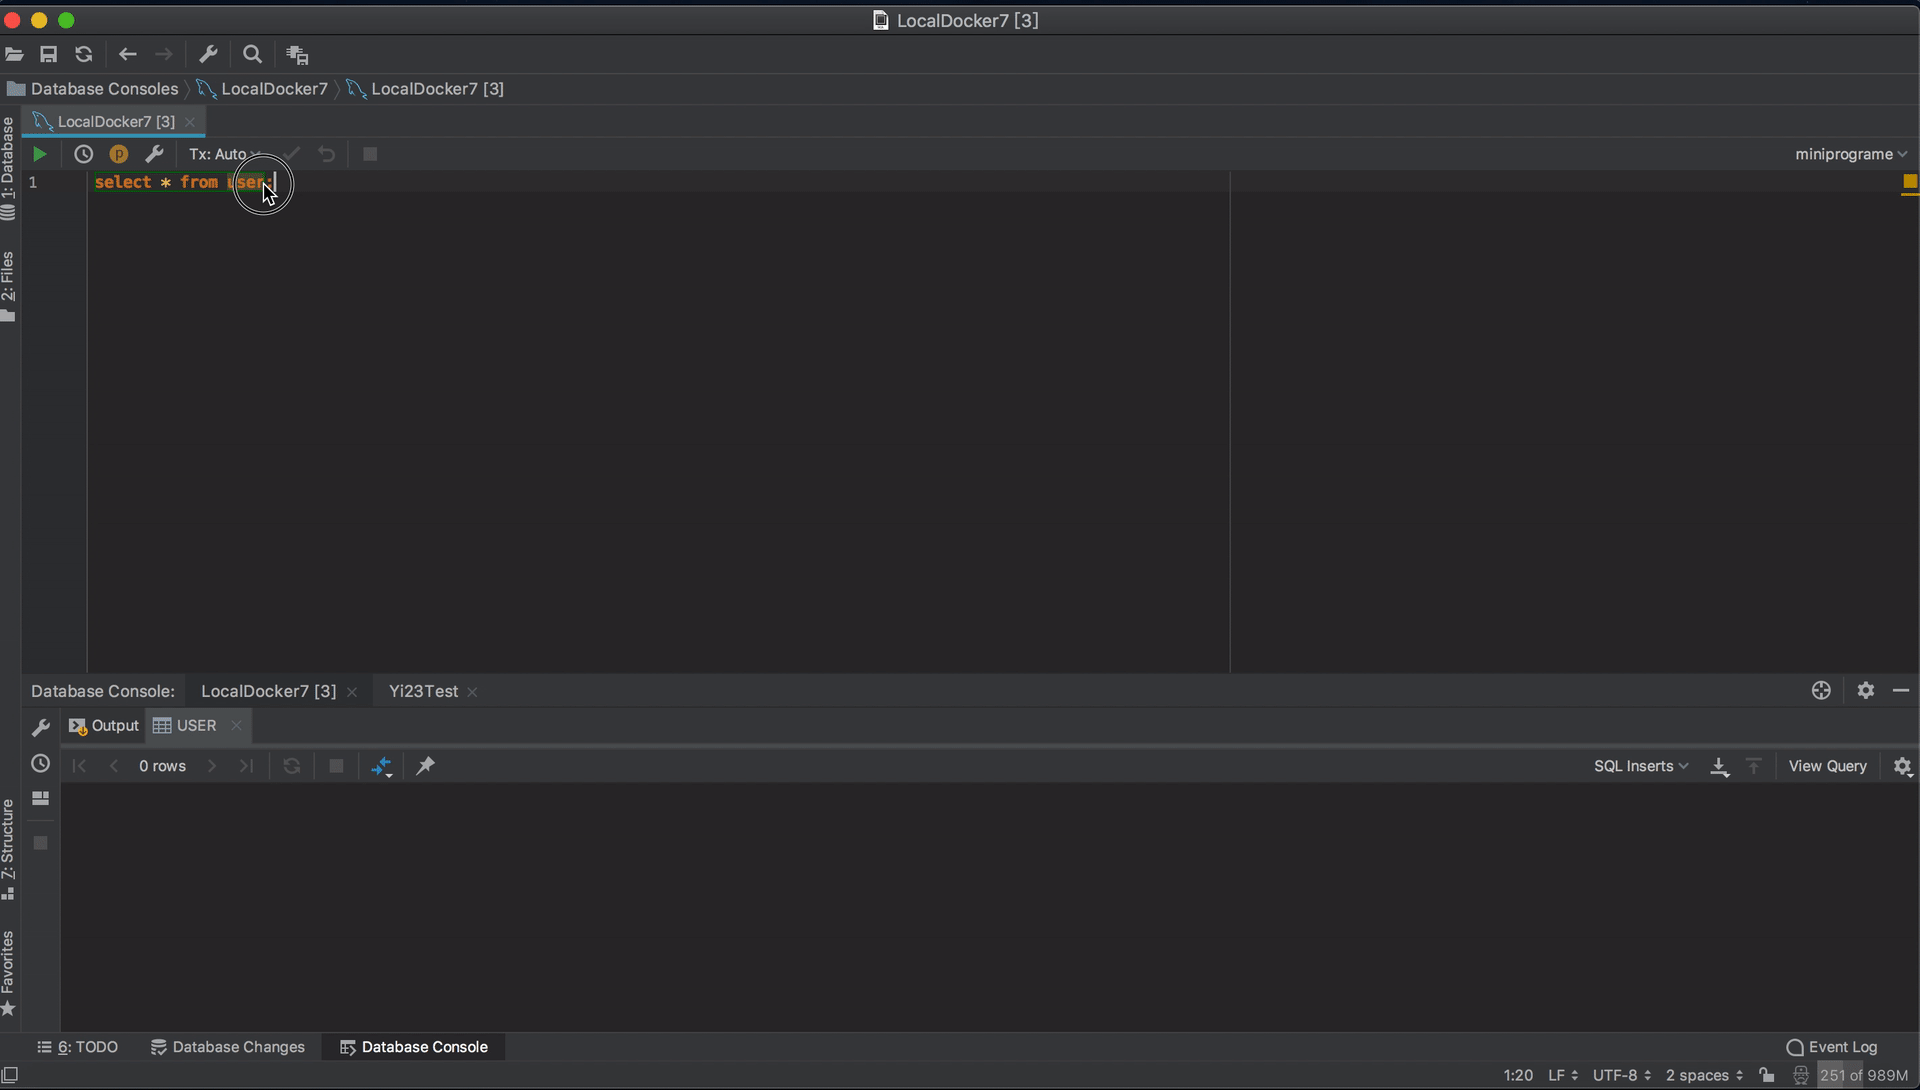This screenshot has height=1090, width=1920.
Task: Toggle the transpose view icon in results
Action: [x=381, y=766]
